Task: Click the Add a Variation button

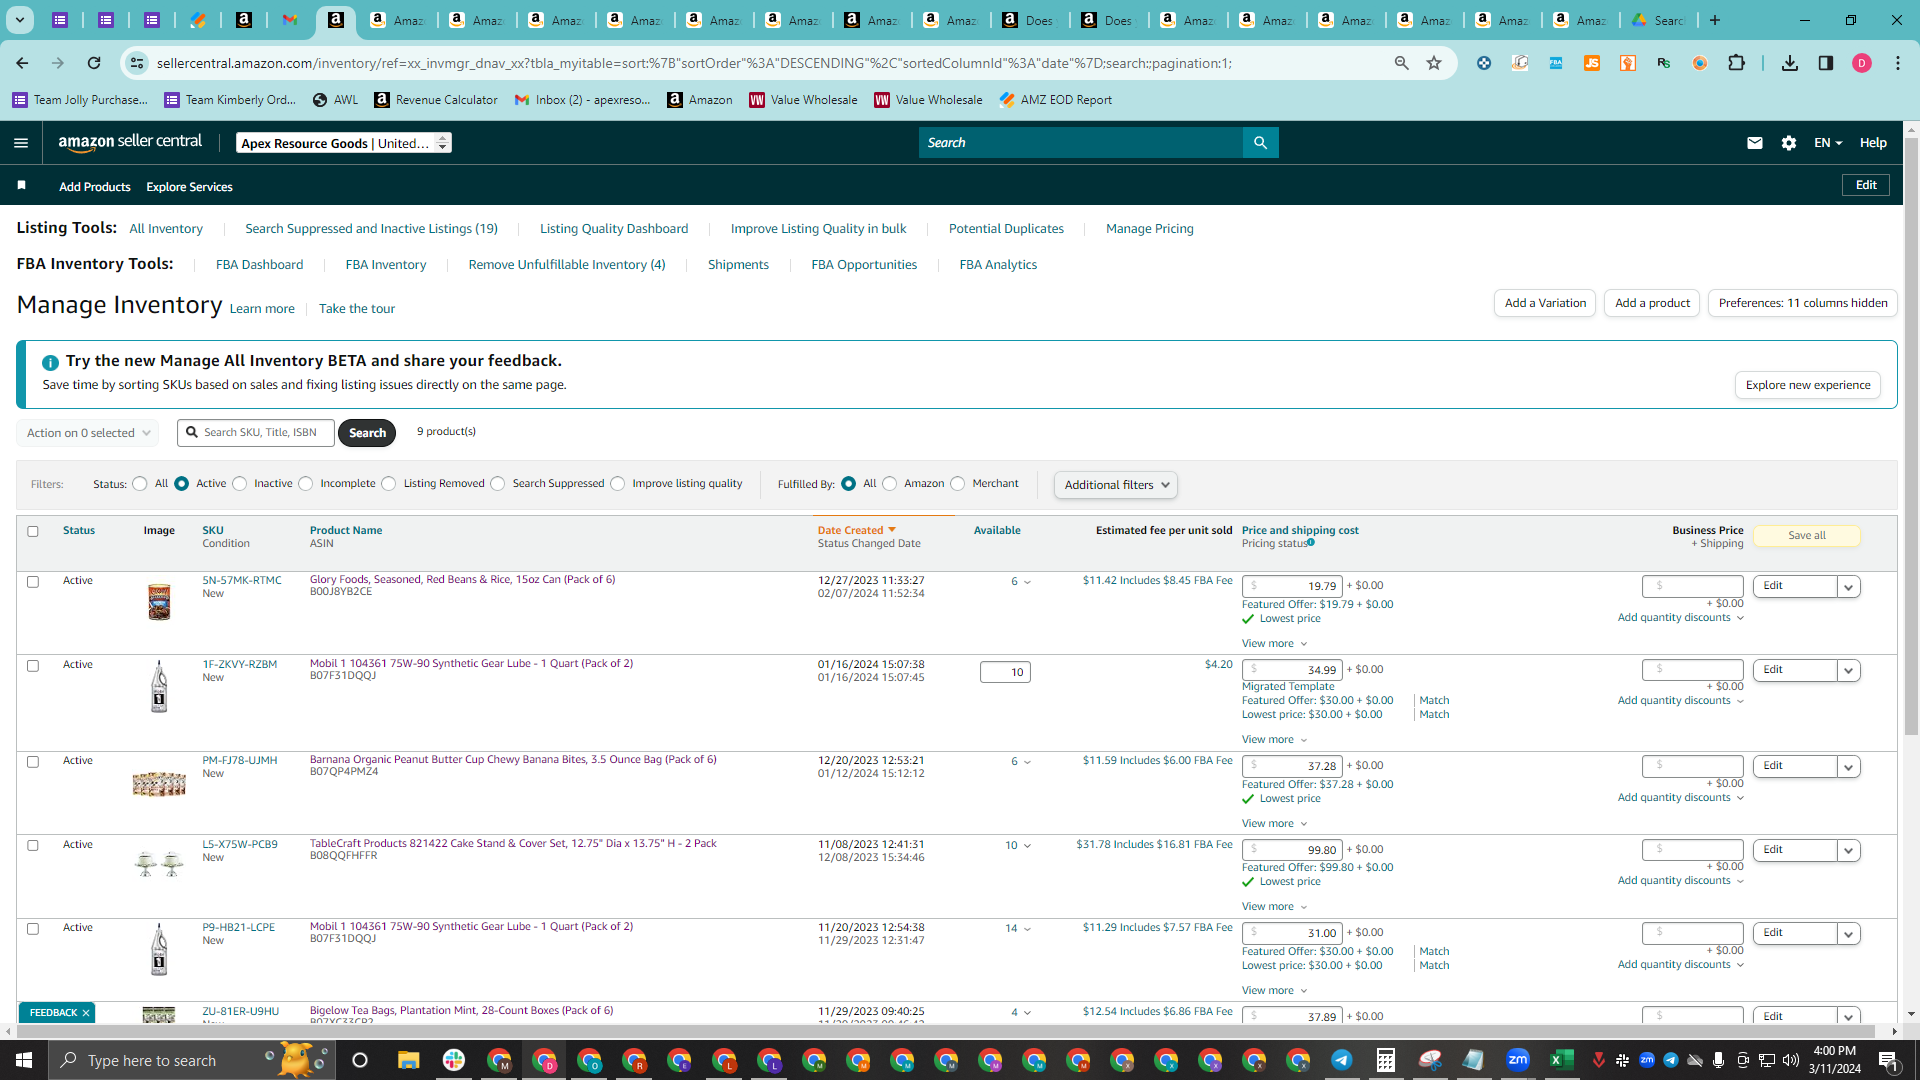Action: tap(1545, 303)
